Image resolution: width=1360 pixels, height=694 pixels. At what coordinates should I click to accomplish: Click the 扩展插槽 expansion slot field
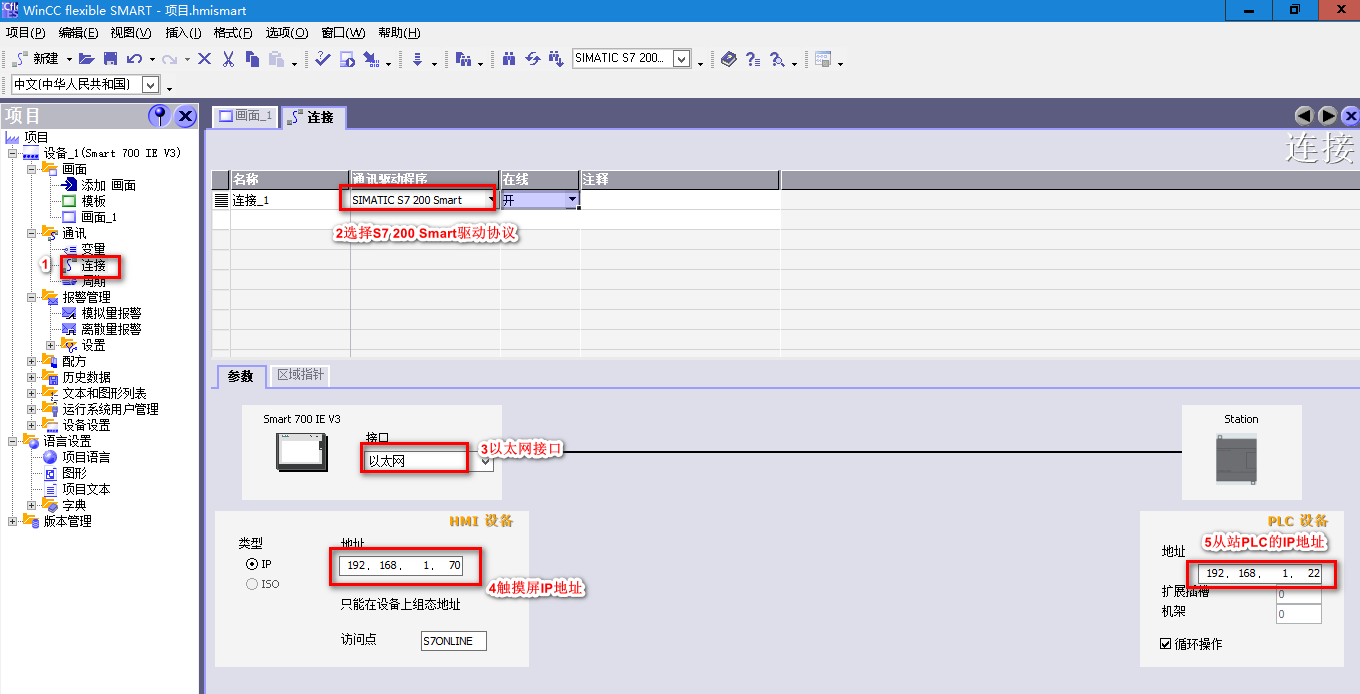pos(1299,594)
